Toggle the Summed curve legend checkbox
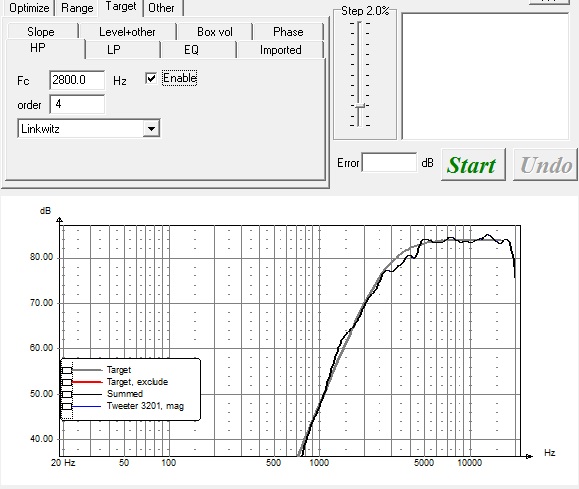Image resolution: width=579 pixels, height=489 pixels. pos(67,394)
